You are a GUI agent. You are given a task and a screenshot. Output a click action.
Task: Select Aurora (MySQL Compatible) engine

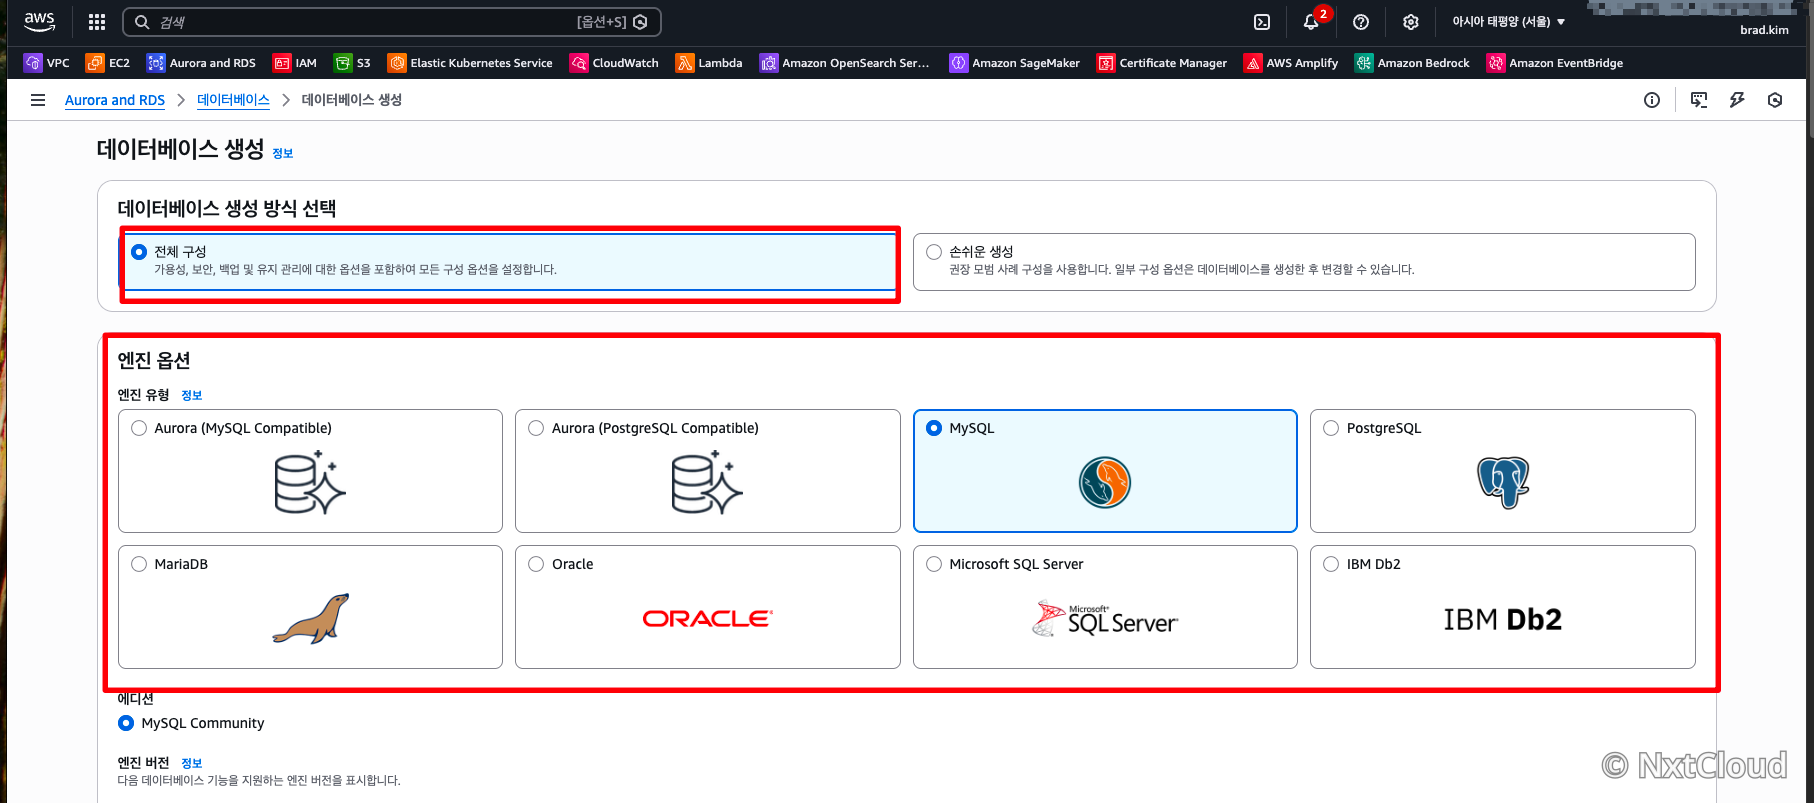coord(310,471)
